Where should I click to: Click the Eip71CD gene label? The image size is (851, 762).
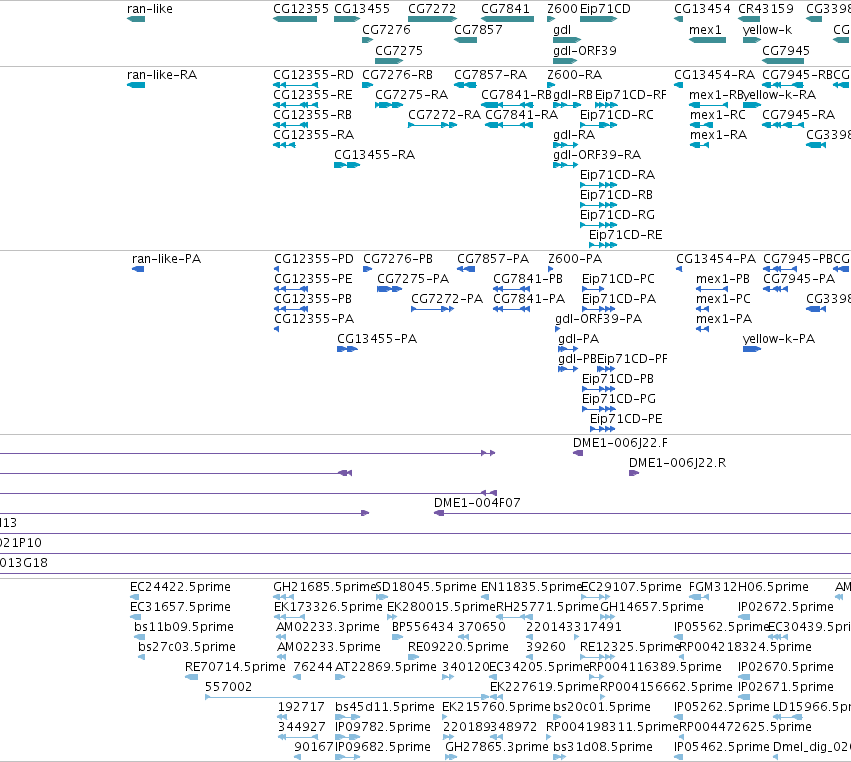(x=605, y=9)
